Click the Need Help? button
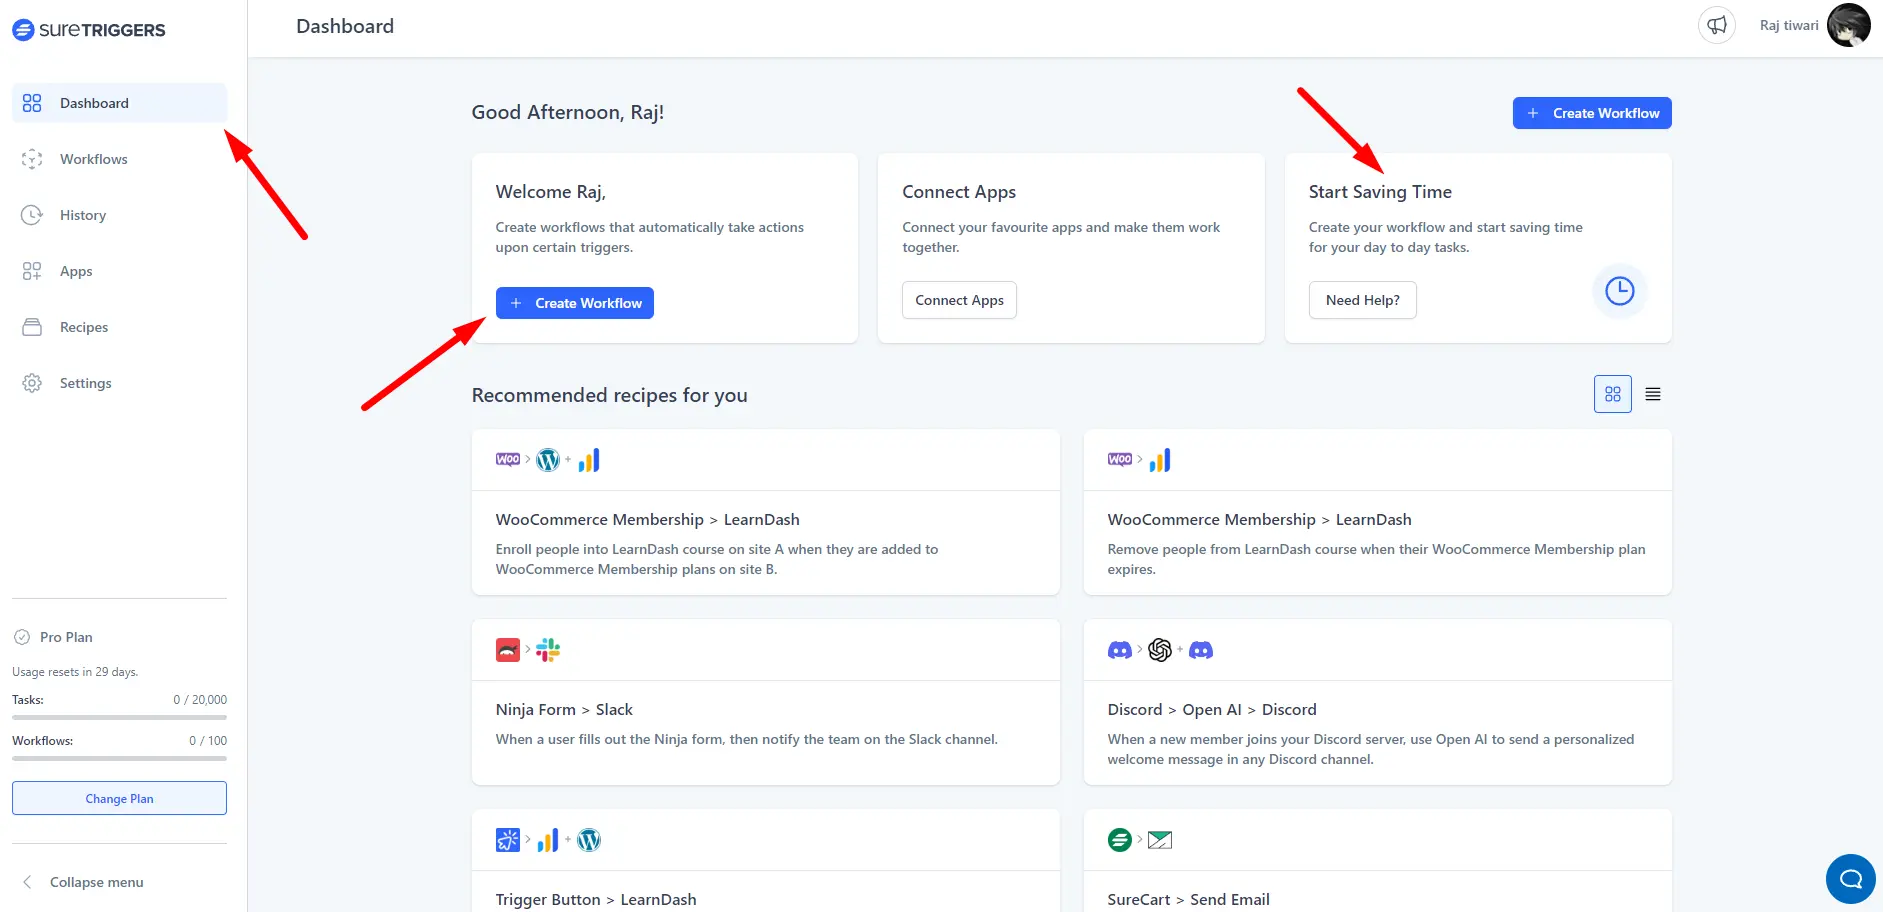This screenshot has height=912, width=1883. pos(1362,300)
